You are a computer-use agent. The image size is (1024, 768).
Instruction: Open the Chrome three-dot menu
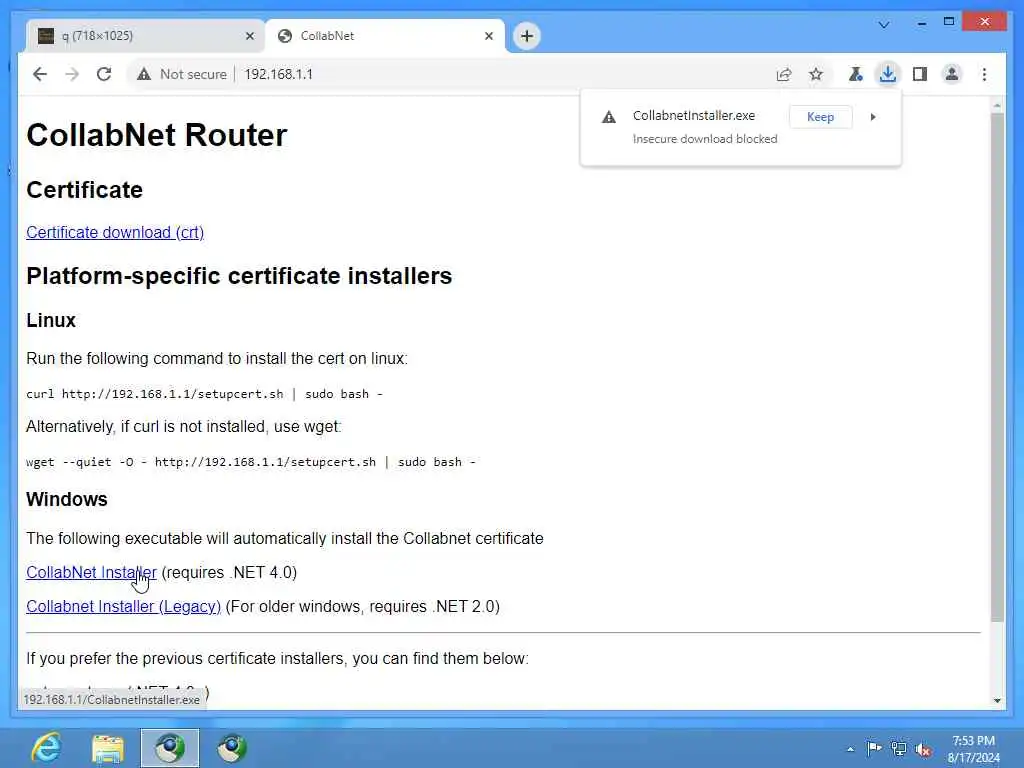point(984,74)
